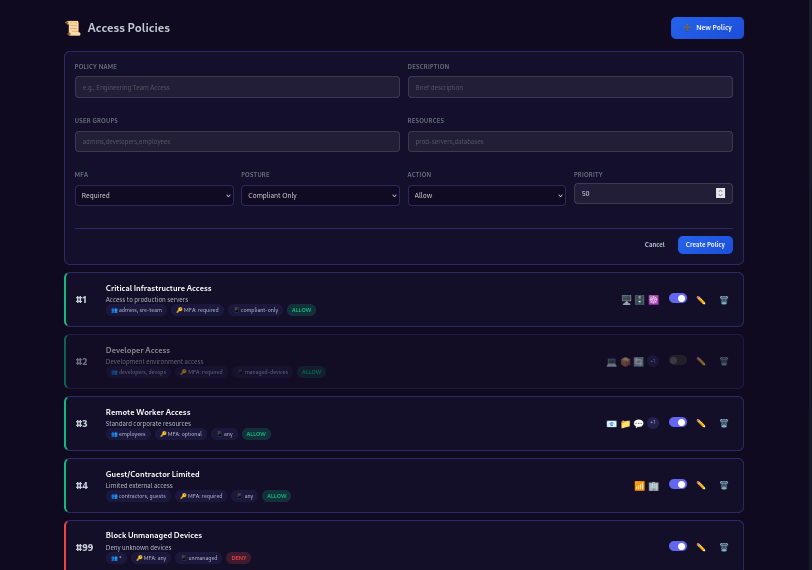
Task: Click the New Policy button
Action: pos(707,28)
